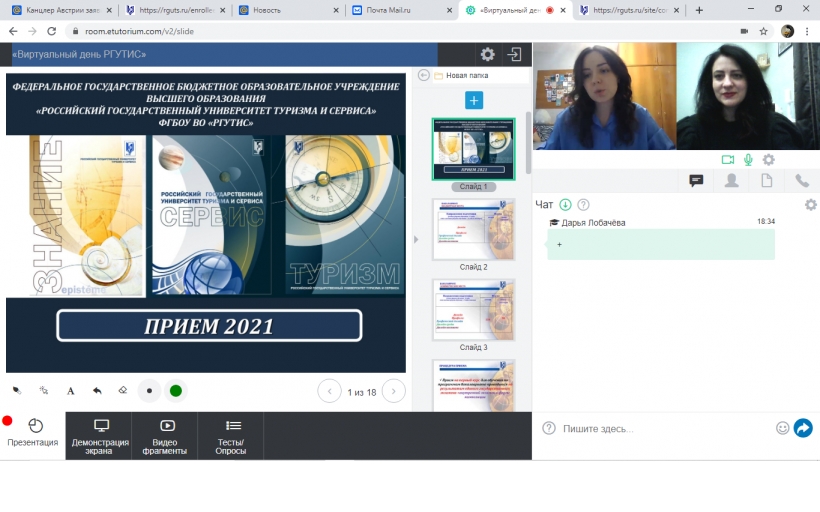
Task: Select Слайд 1 thumbnail
Action: [x=474, y=149]
